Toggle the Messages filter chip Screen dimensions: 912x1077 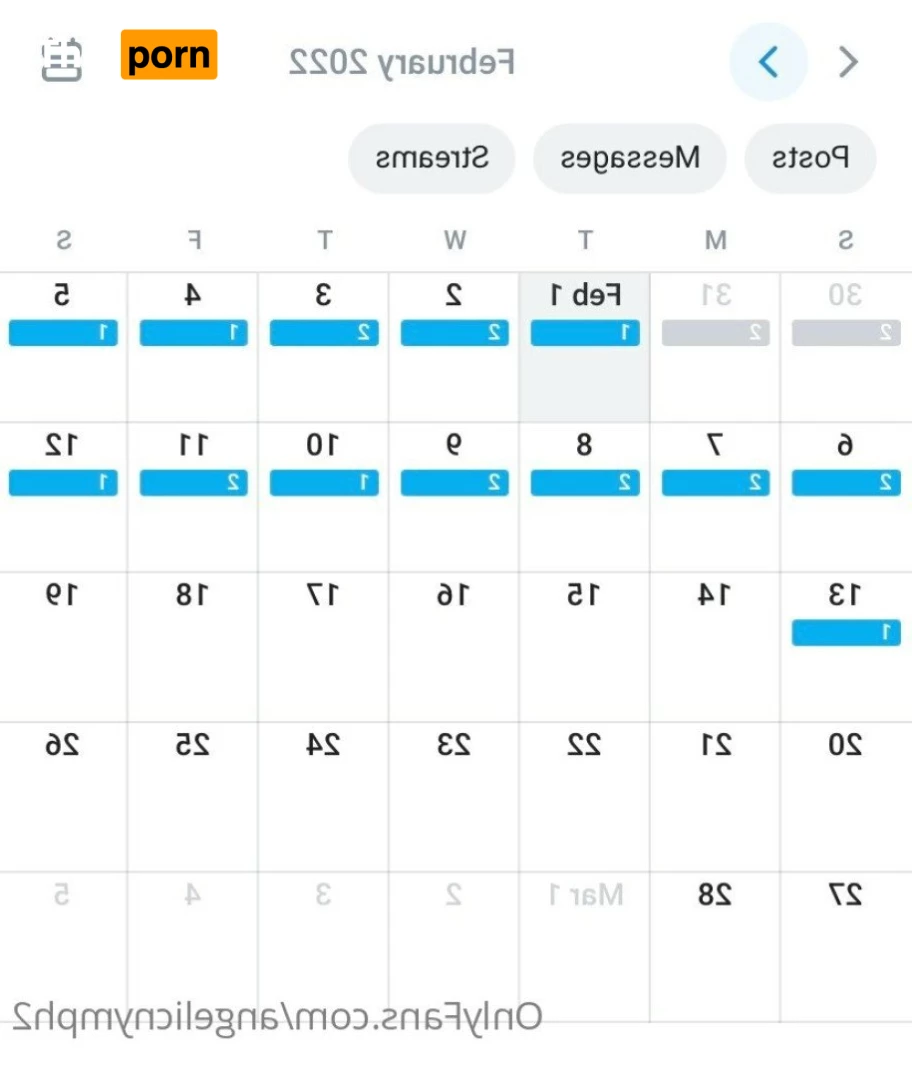click(x=629, y=158)
